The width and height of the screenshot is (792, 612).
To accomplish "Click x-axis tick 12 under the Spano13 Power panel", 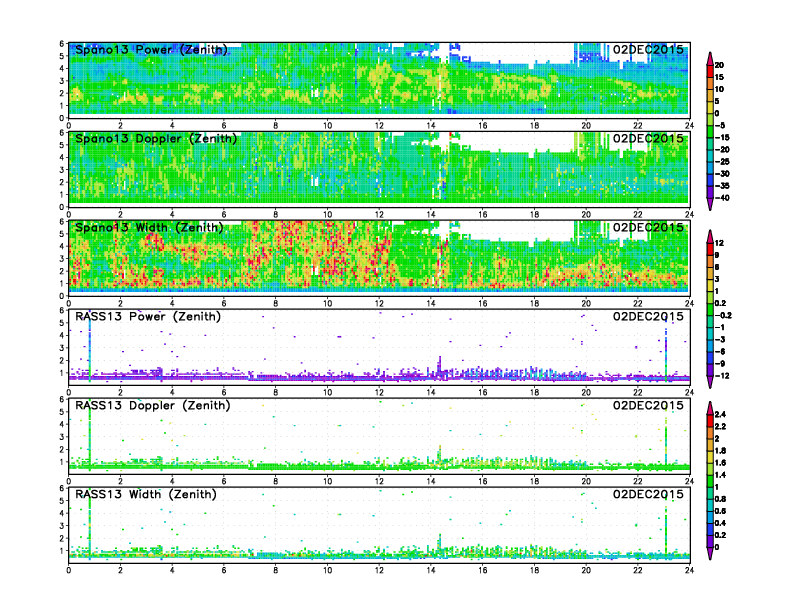I will tap(379, 126).
